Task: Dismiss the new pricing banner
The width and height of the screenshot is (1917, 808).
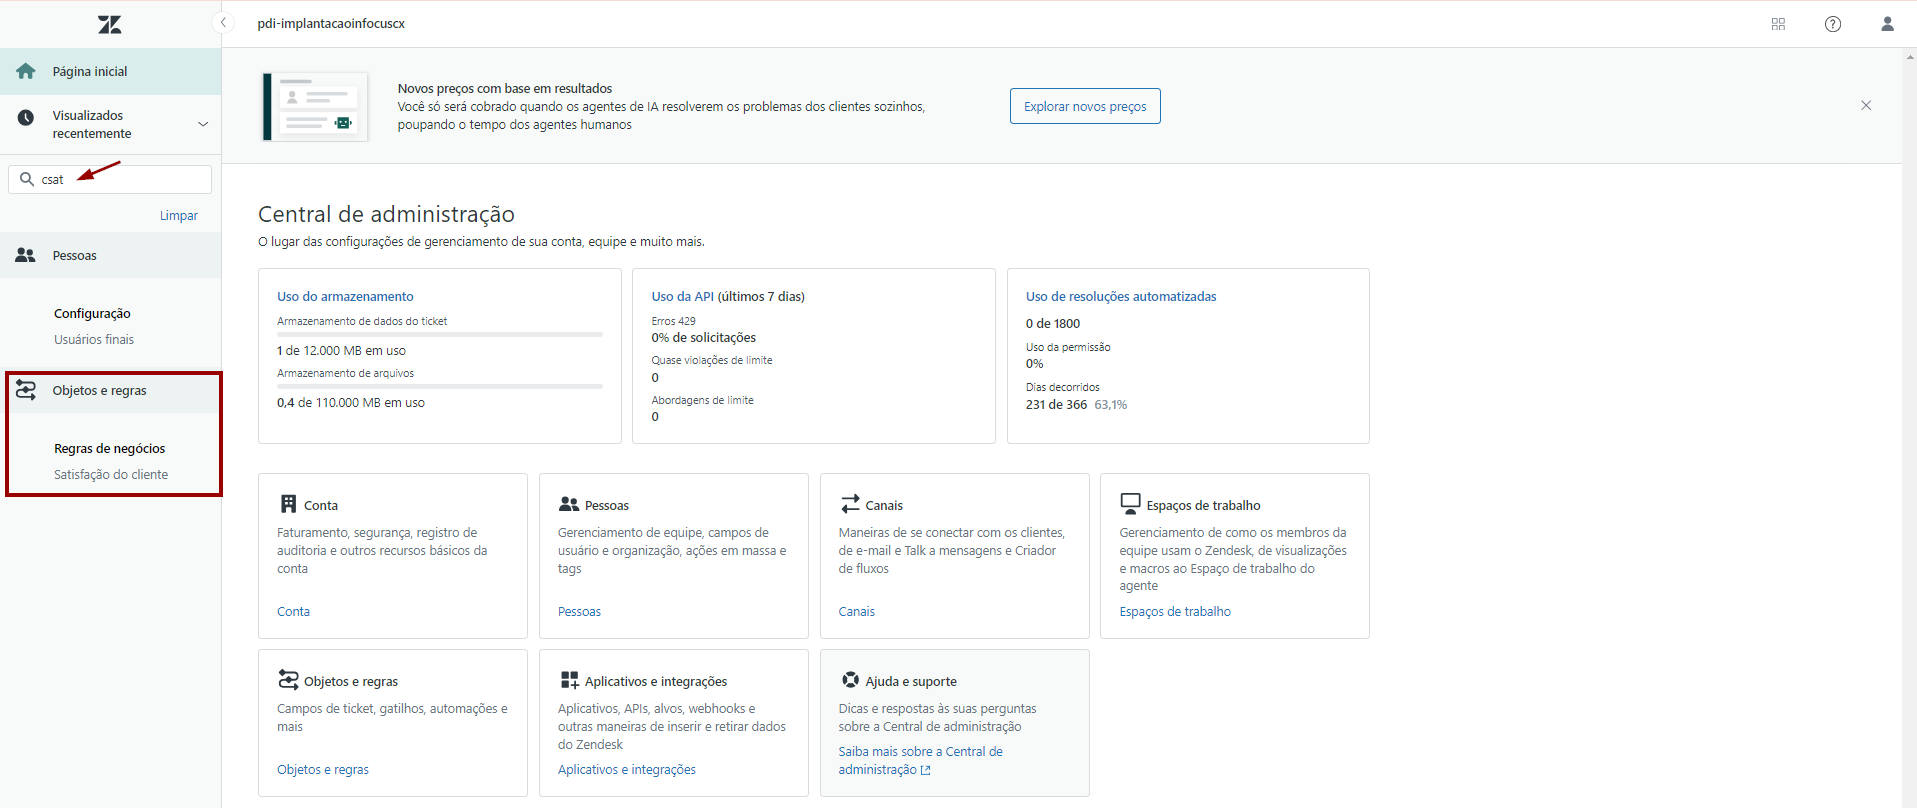Action: point(1865,105)
